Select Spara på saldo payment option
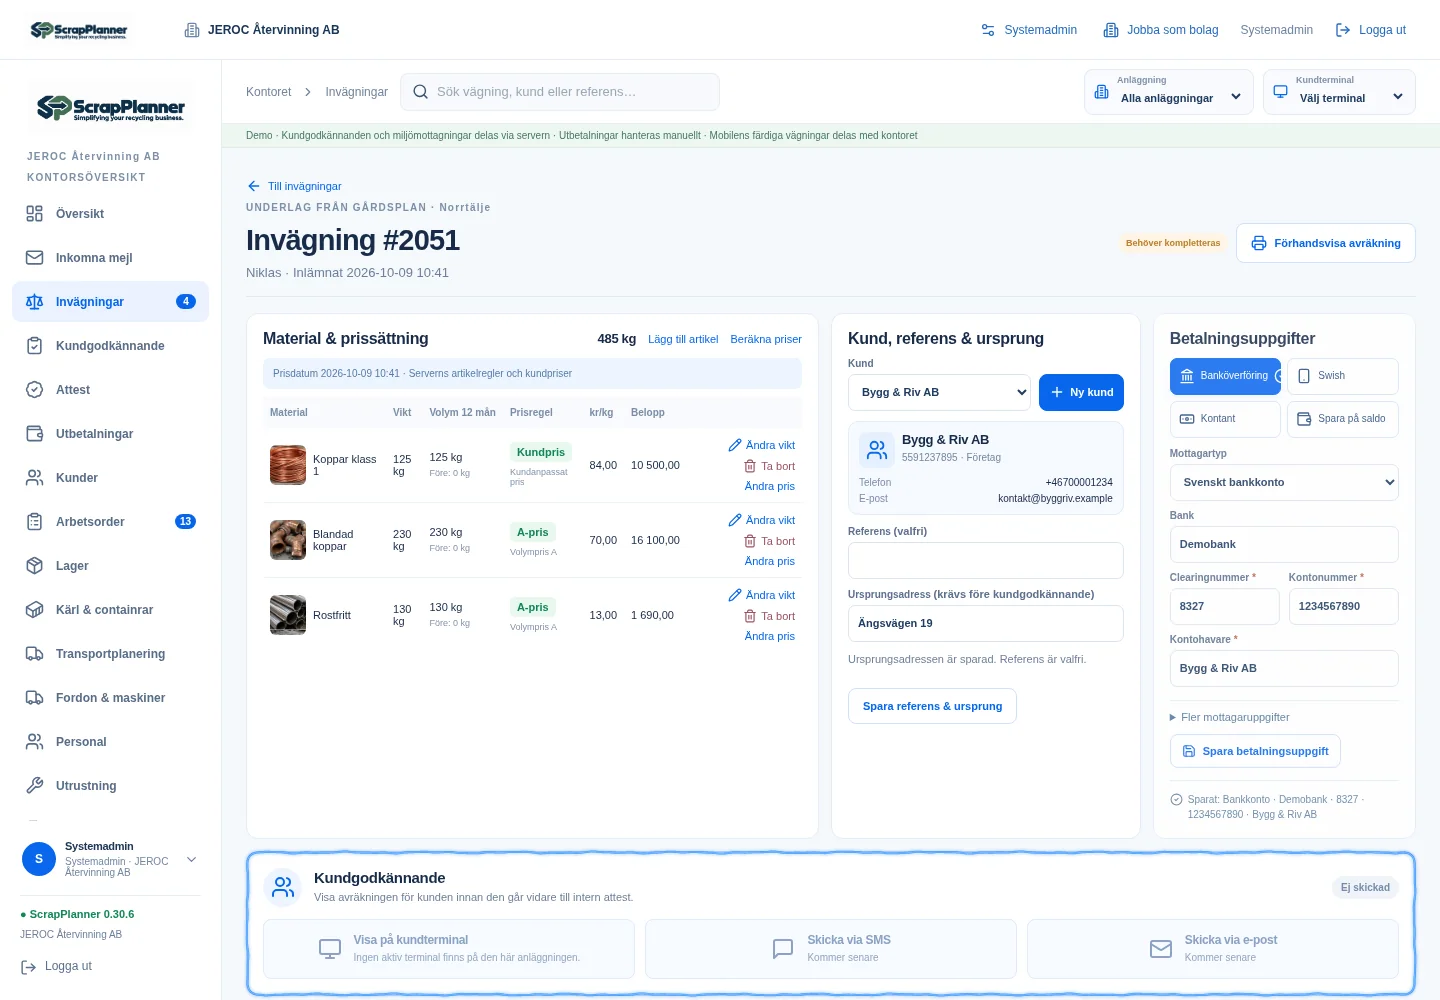The height and width of the screenshot is (1000, 1440). tap(1343, 419)
